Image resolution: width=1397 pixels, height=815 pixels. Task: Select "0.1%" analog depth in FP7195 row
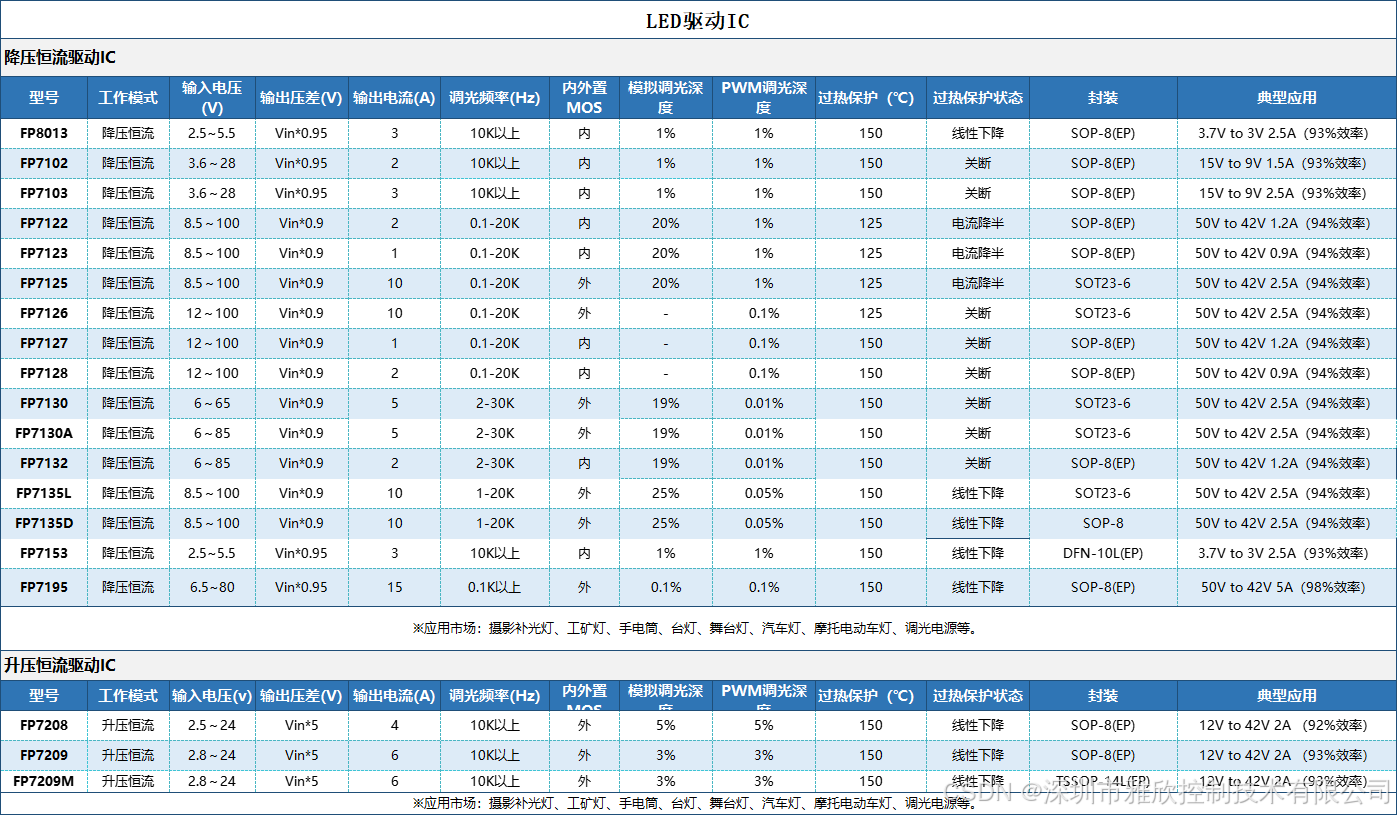pos(666,587)
